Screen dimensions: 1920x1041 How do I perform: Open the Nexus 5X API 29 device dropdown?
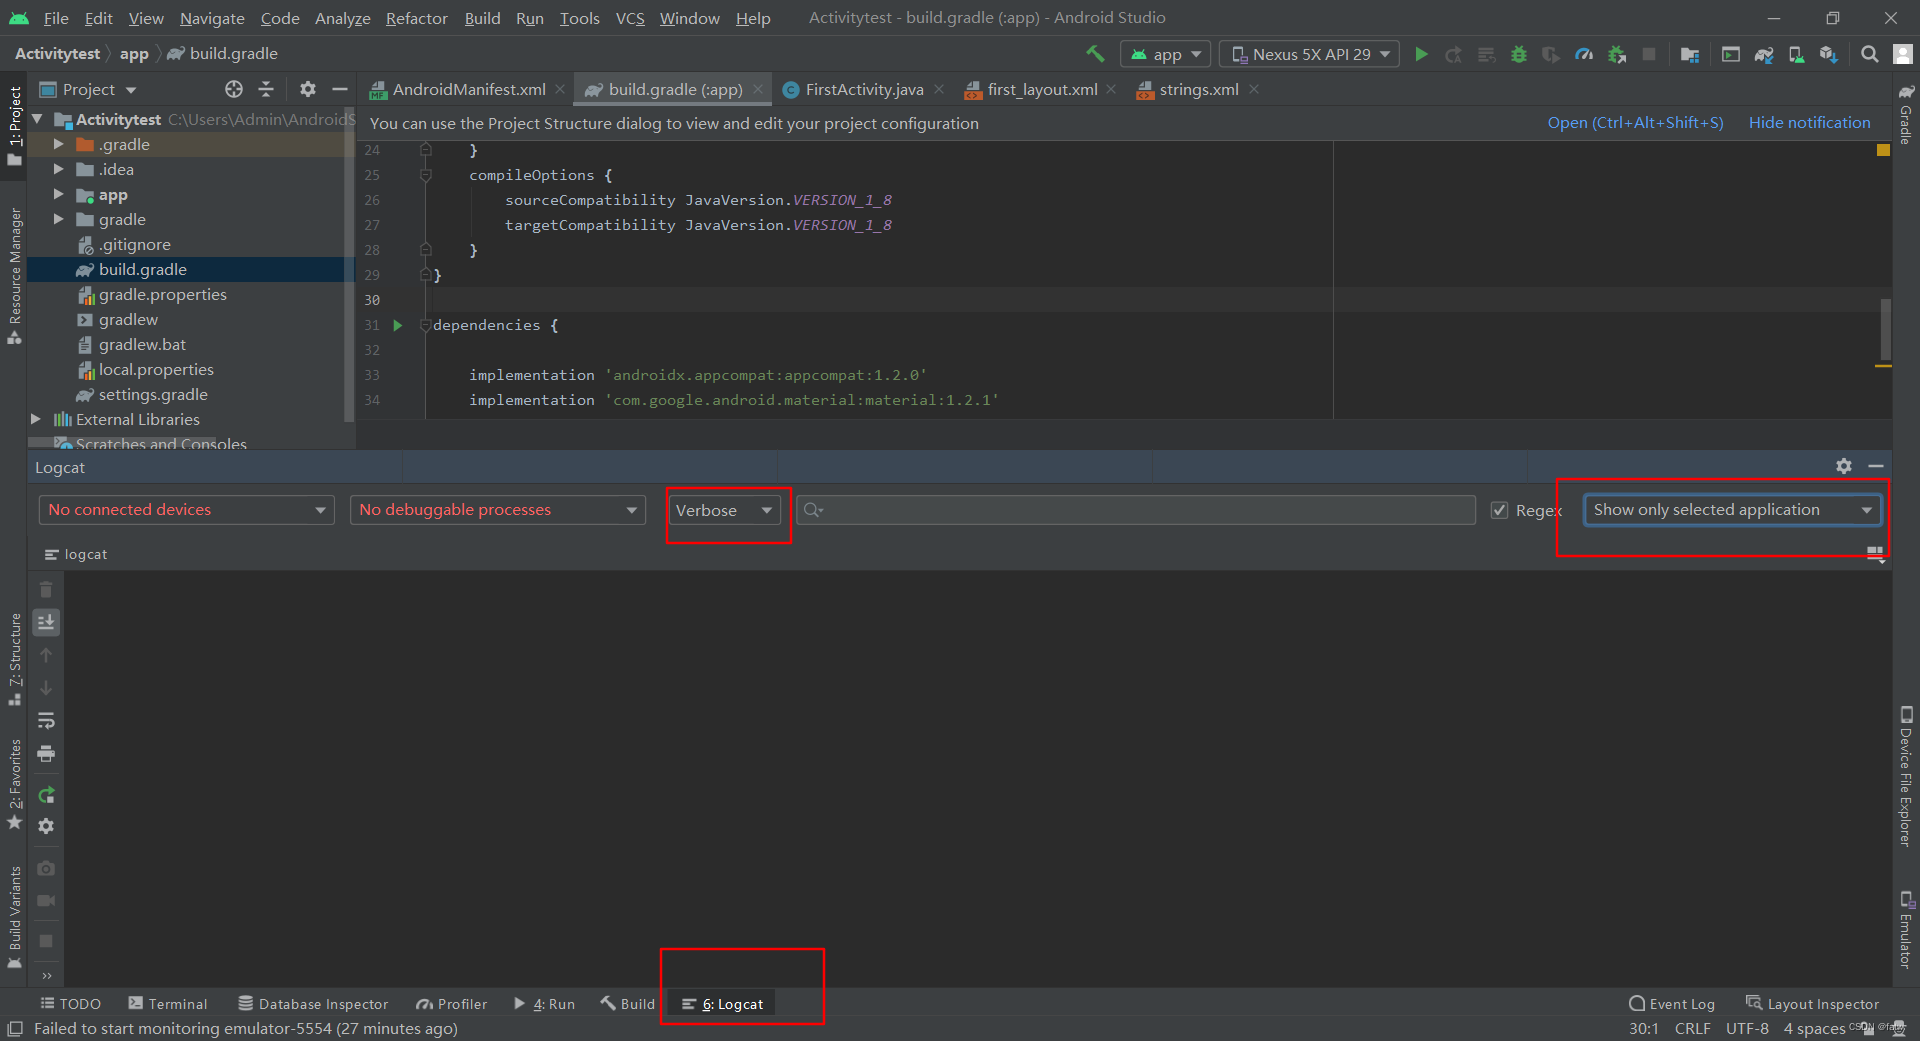[x=1311, y=54]
